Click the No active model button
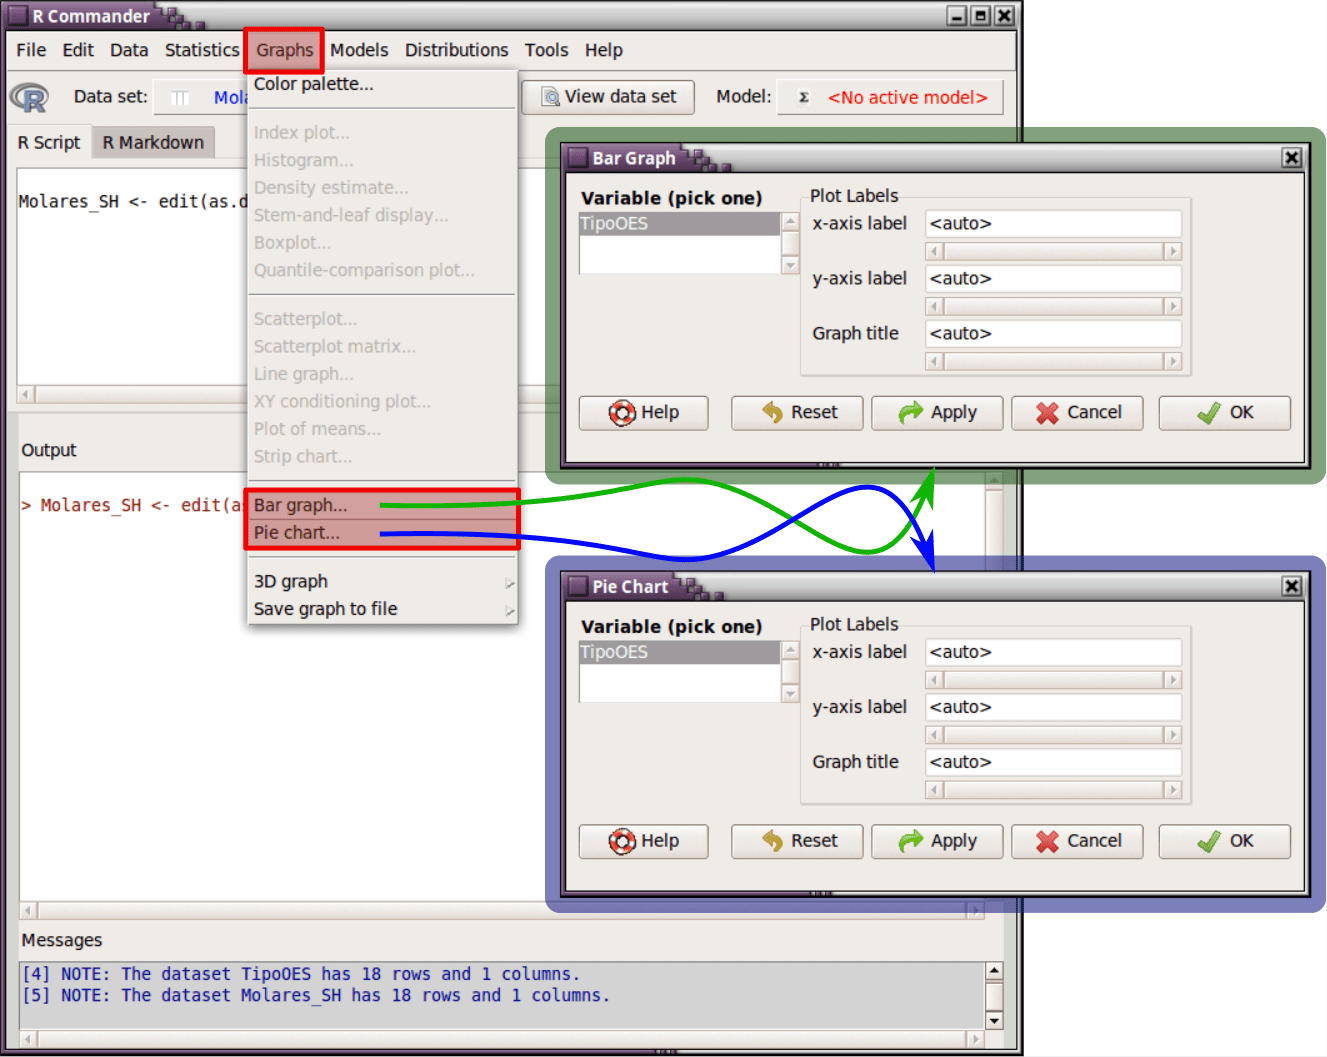Viewport: 1327px width, 1057px height. [x=890, y=97]
